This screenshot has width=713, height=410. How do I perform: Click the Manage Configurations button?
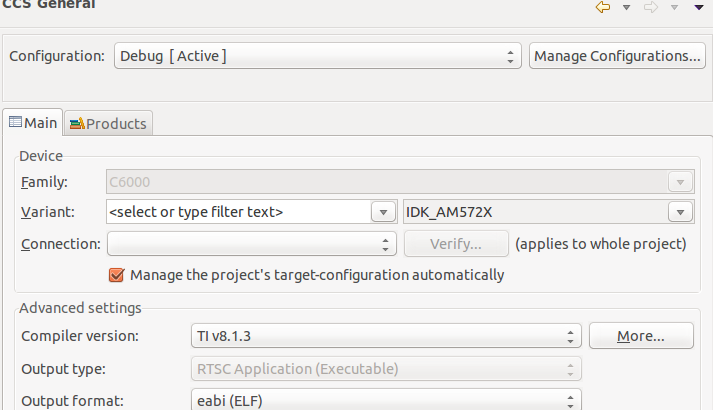tap(617, 56)
